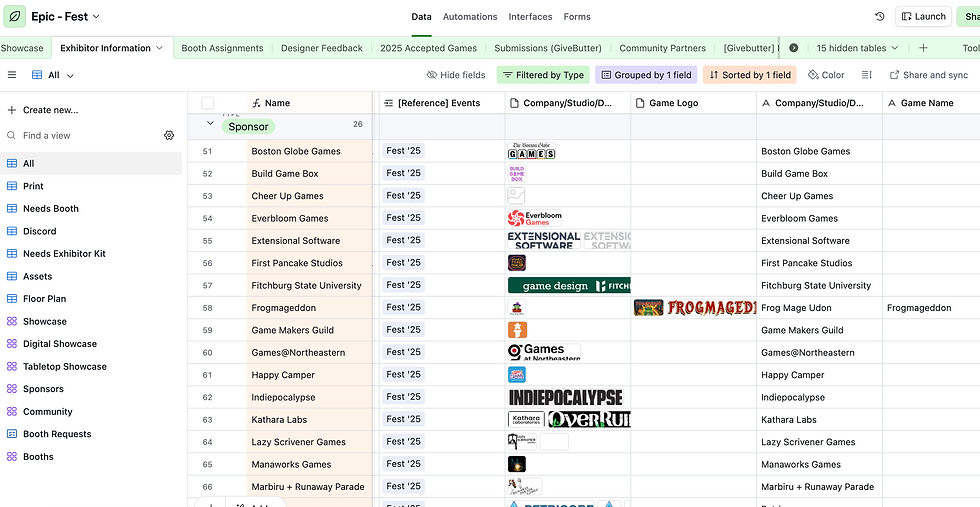The height and width of the screenshot is (507, 980).
Task: Click Hide fields button
Action: (456, 75)
